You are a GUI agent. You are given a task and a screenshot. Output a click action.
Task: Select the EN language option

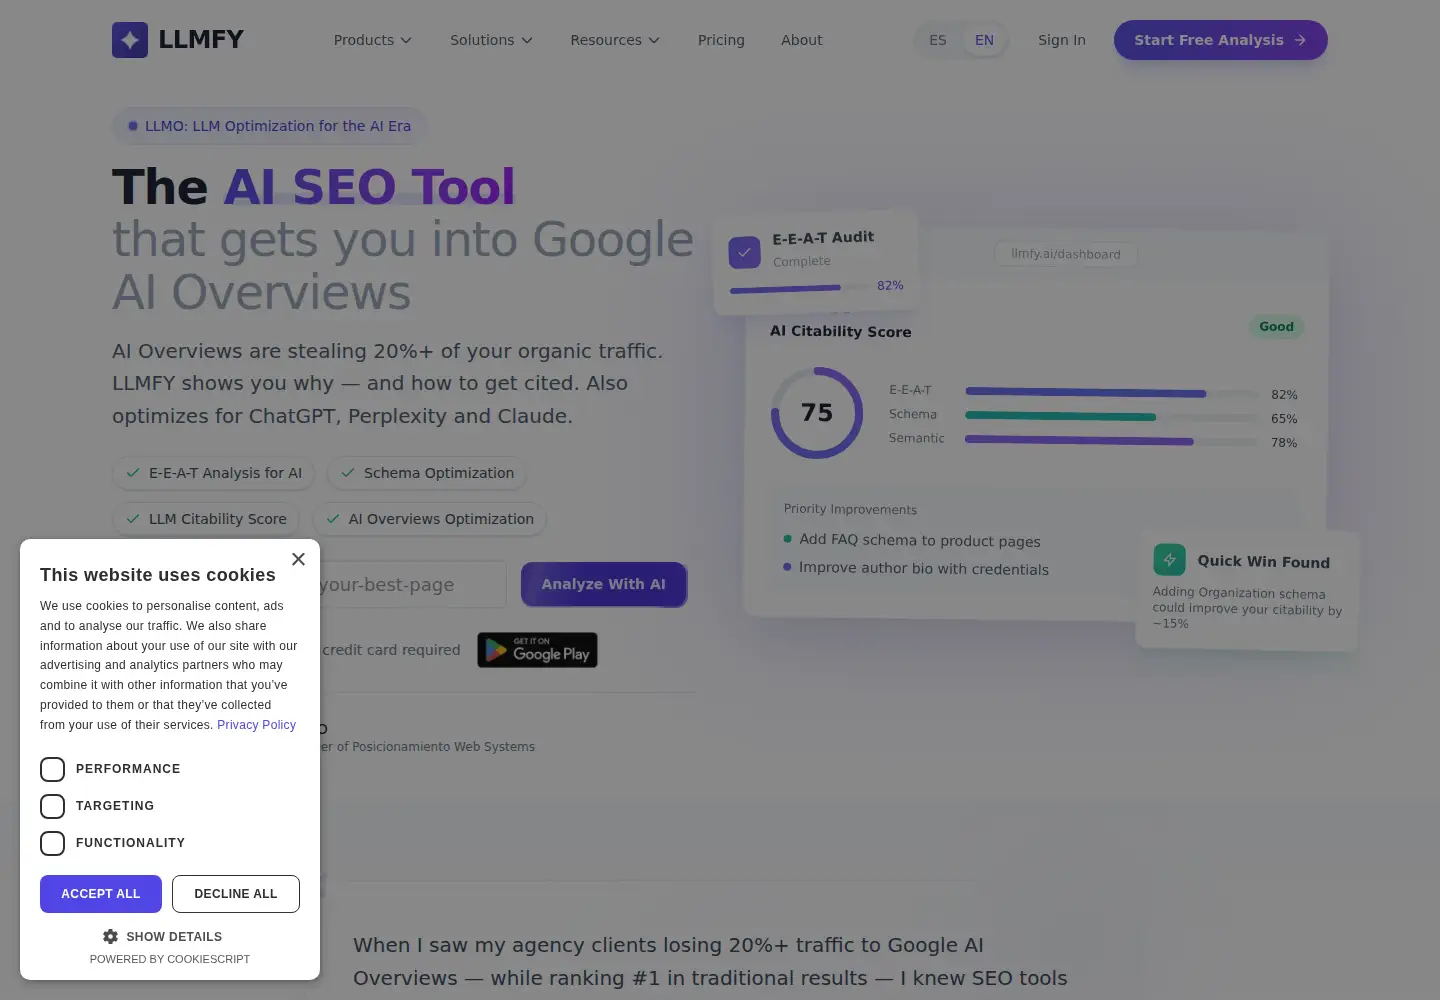pos(984,40)
